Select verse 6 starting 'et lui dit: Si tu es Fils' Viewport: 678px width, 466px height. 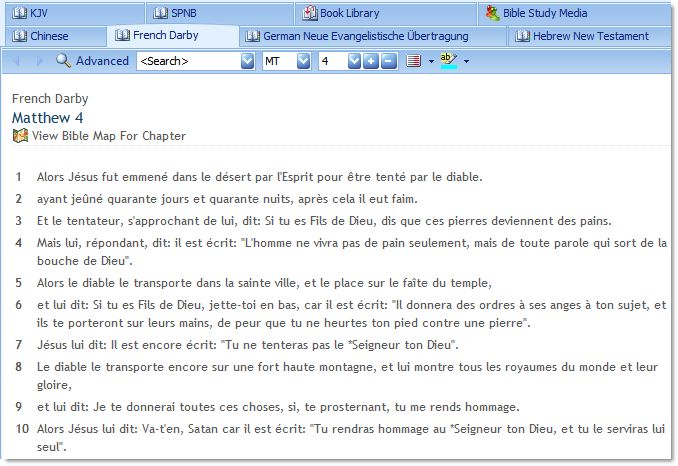[352, 314]
